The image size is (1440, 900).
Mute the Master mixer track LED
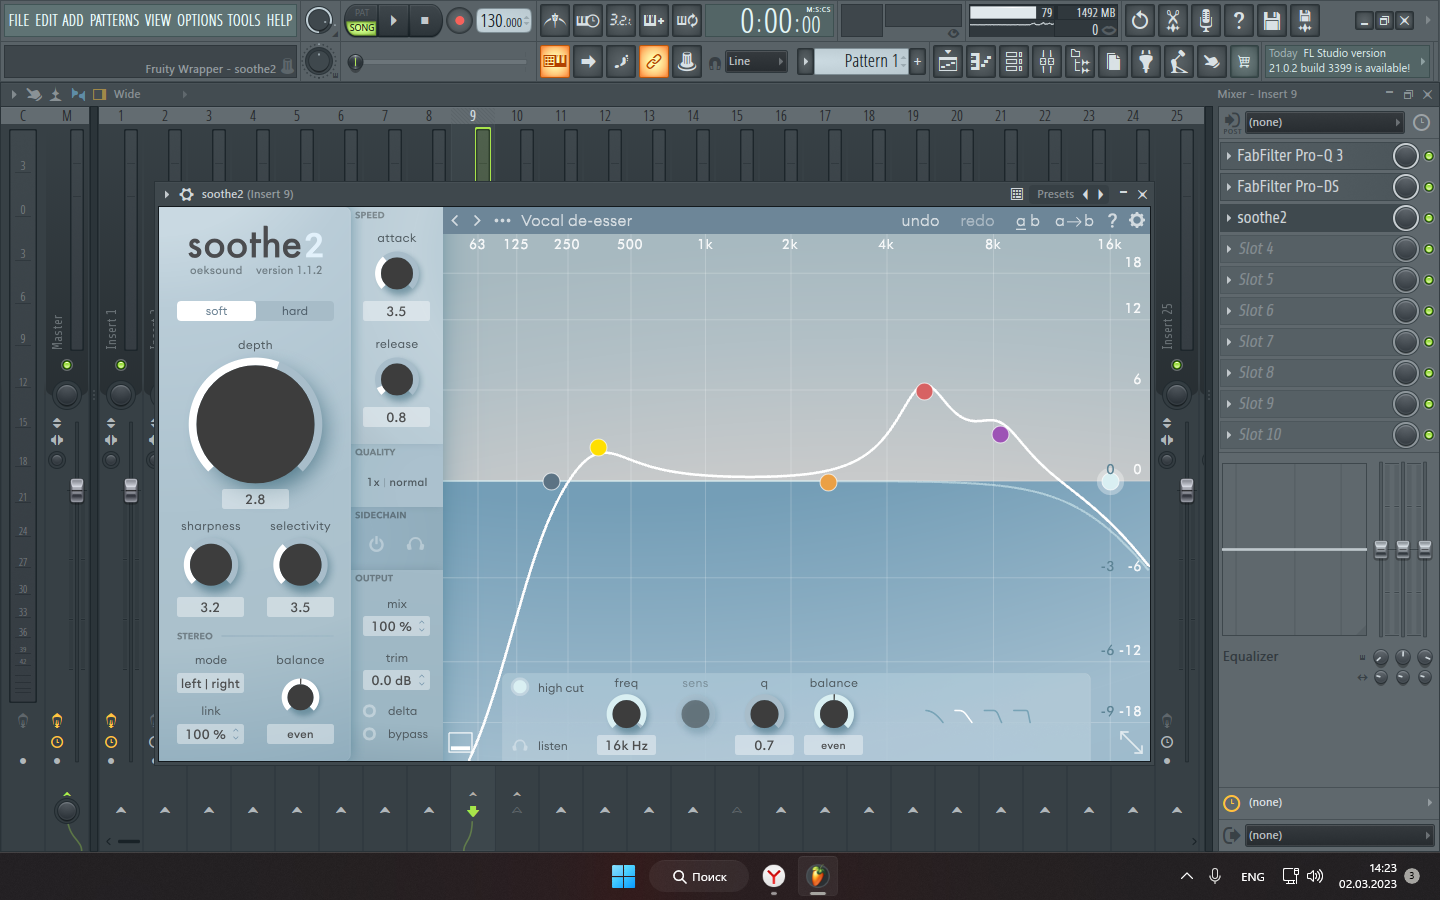[x=67, y=365]
